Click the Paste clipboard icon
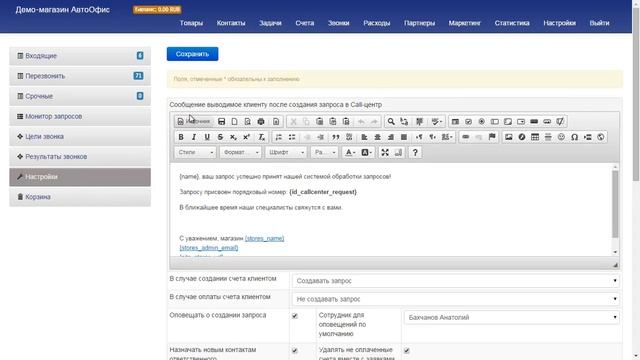 pyautogui.click(x=320, y=122)
